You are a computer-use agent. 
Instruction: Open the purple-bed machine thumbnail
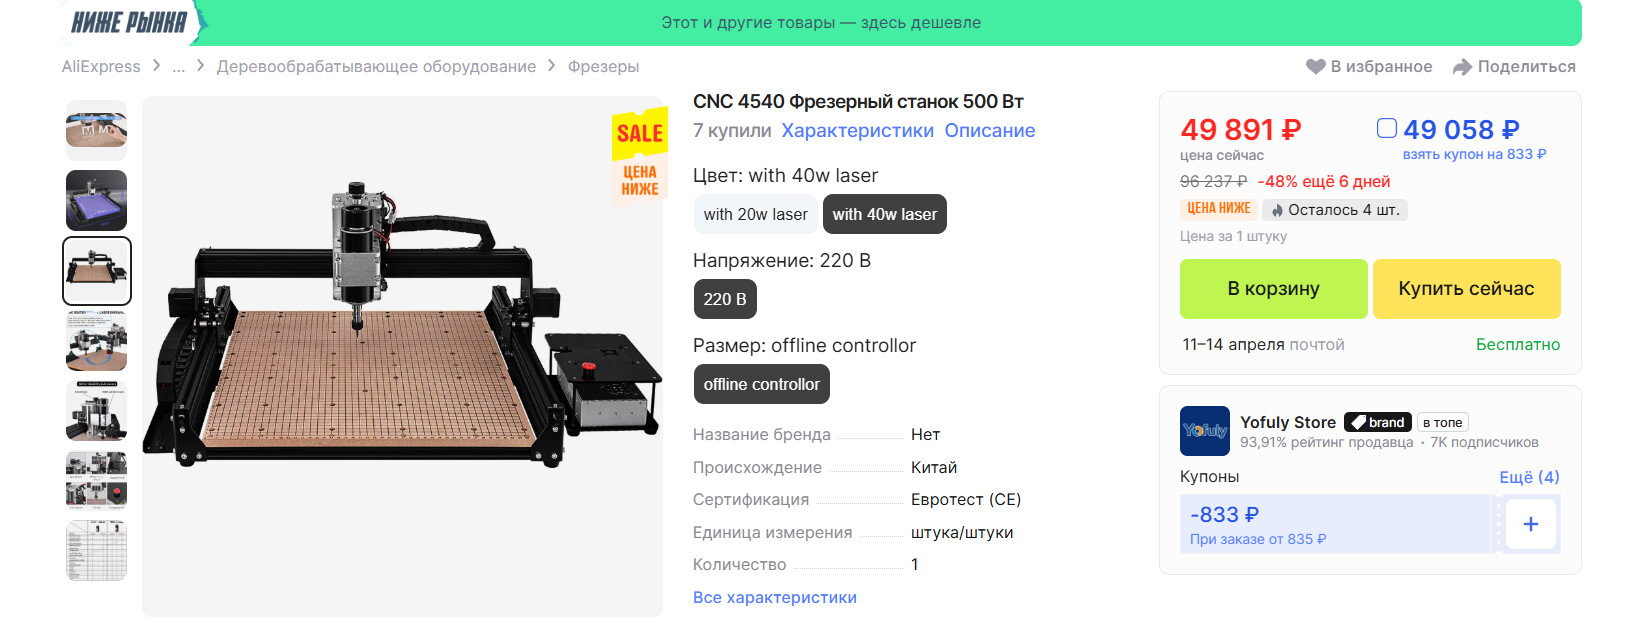pos(96,200)
